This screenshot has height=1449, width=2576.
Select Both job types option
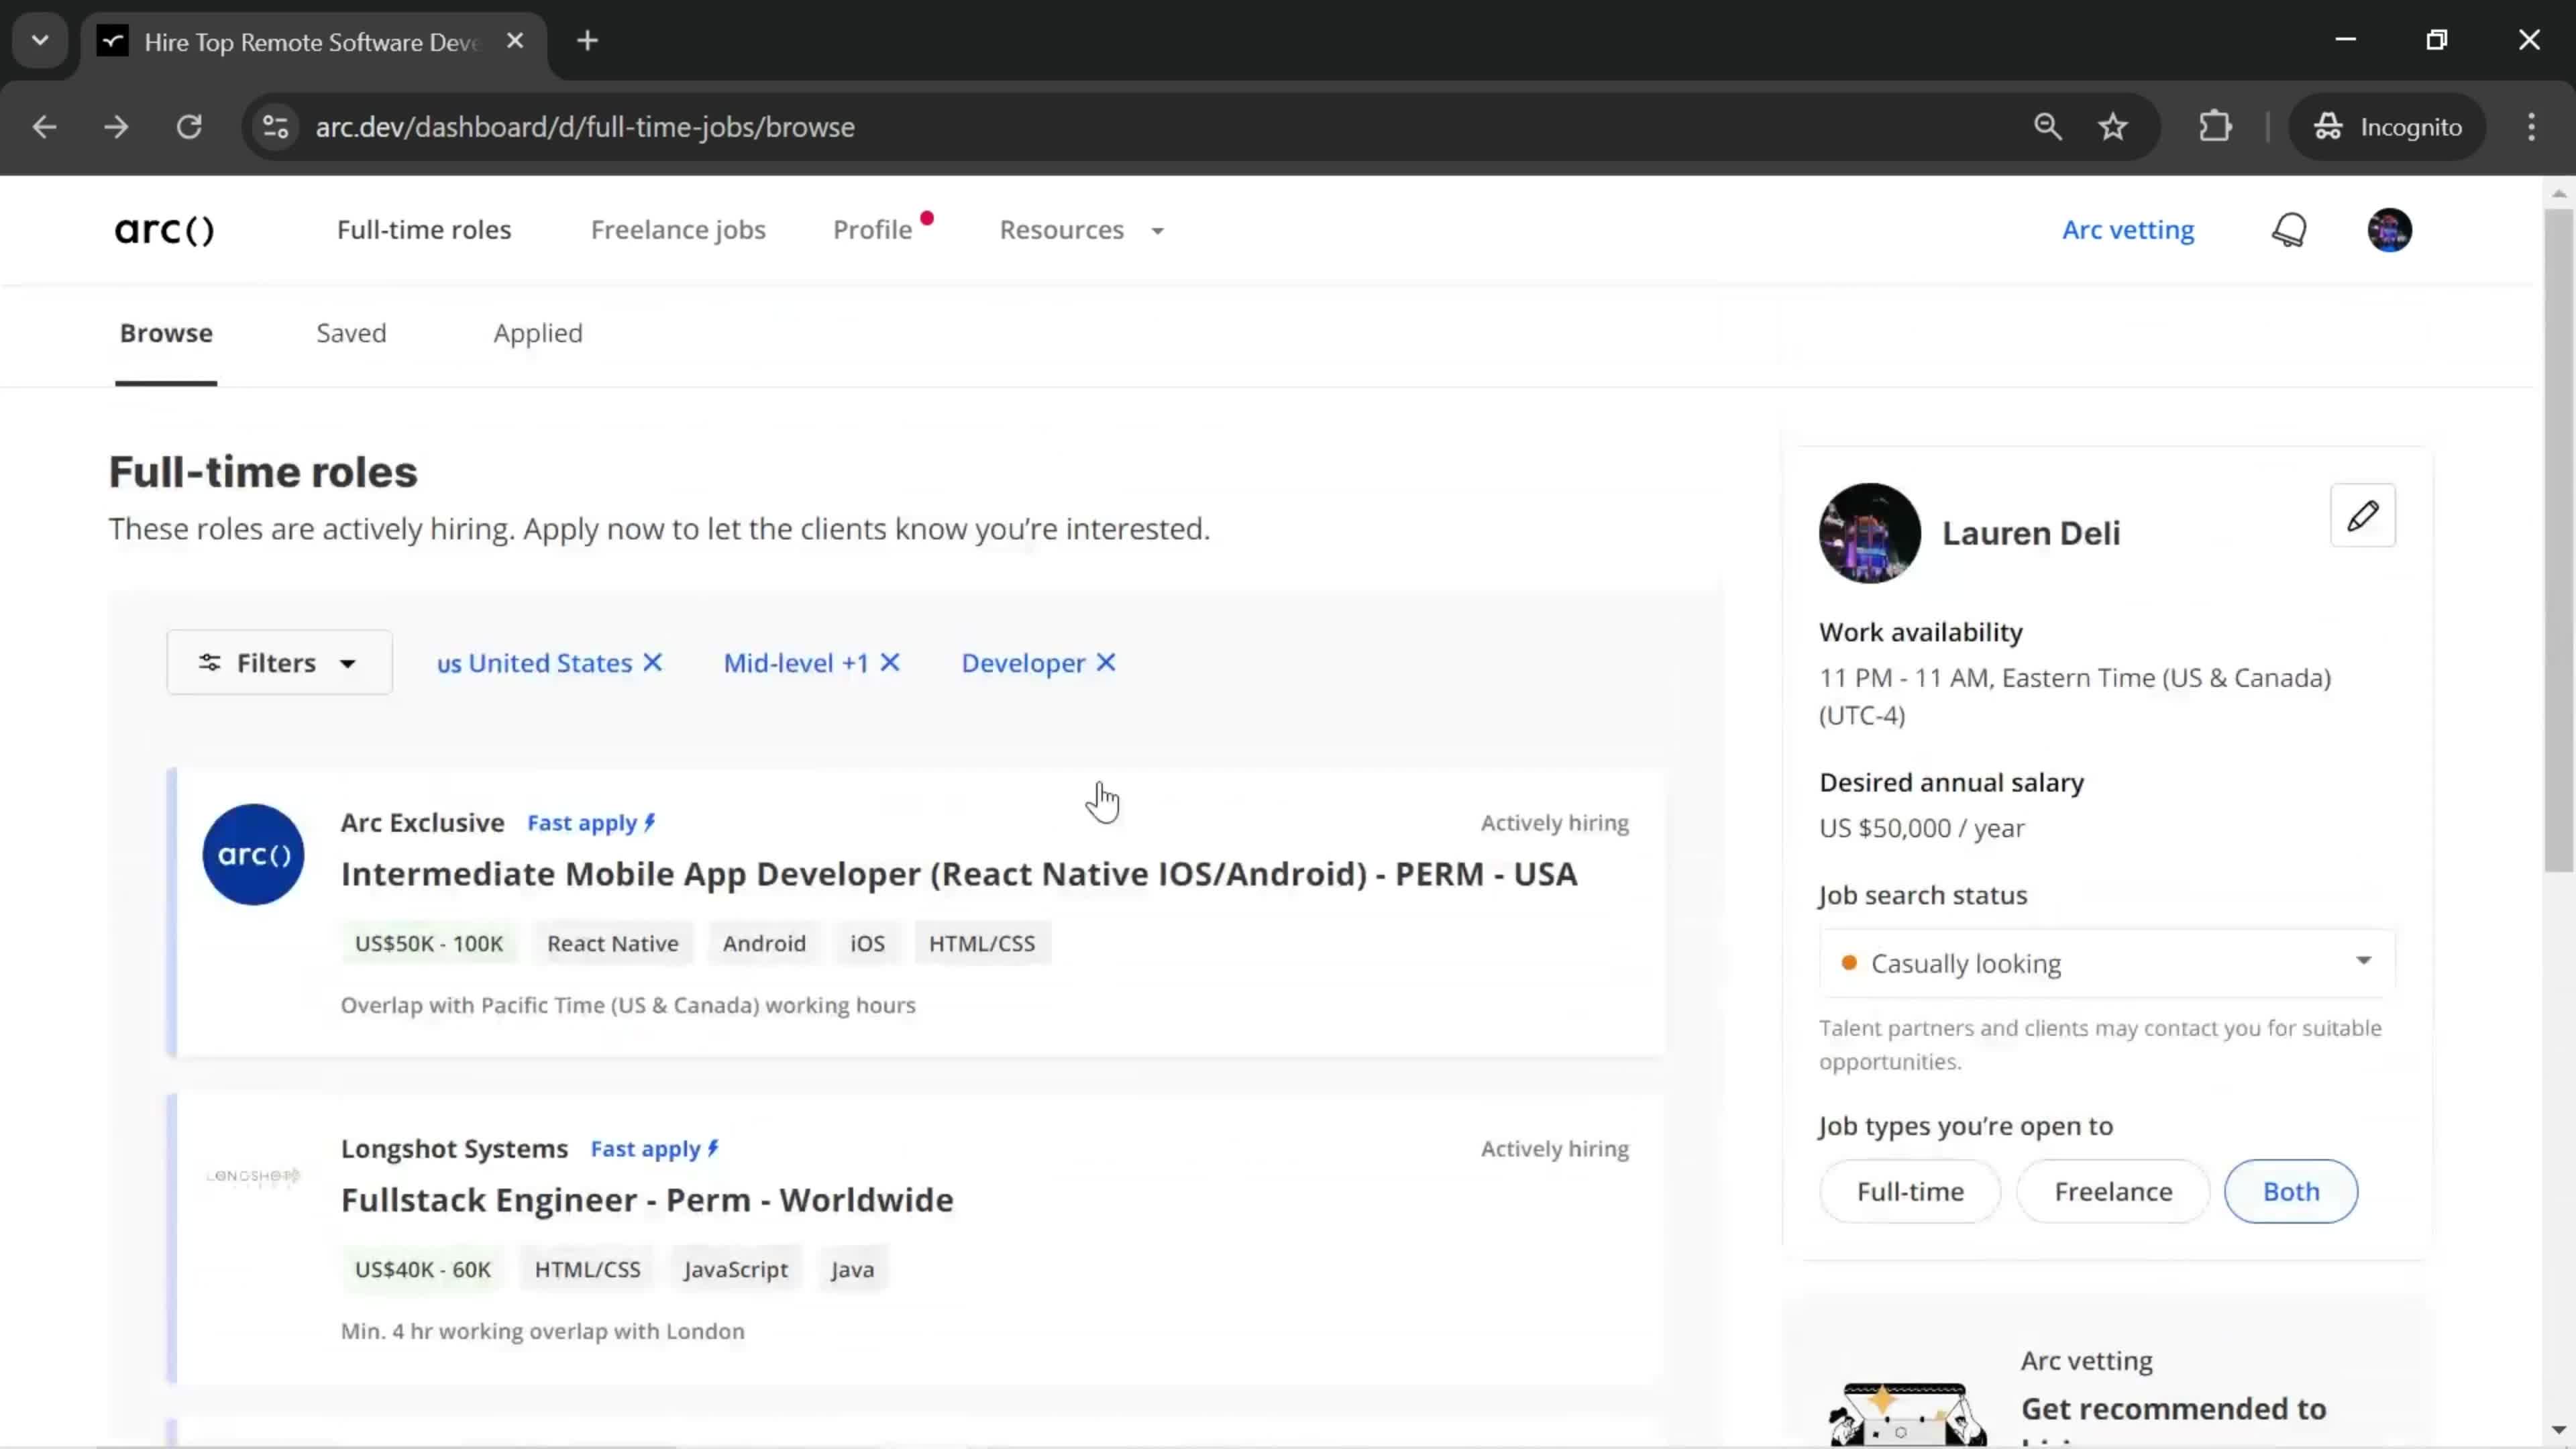(2290, 1191)
